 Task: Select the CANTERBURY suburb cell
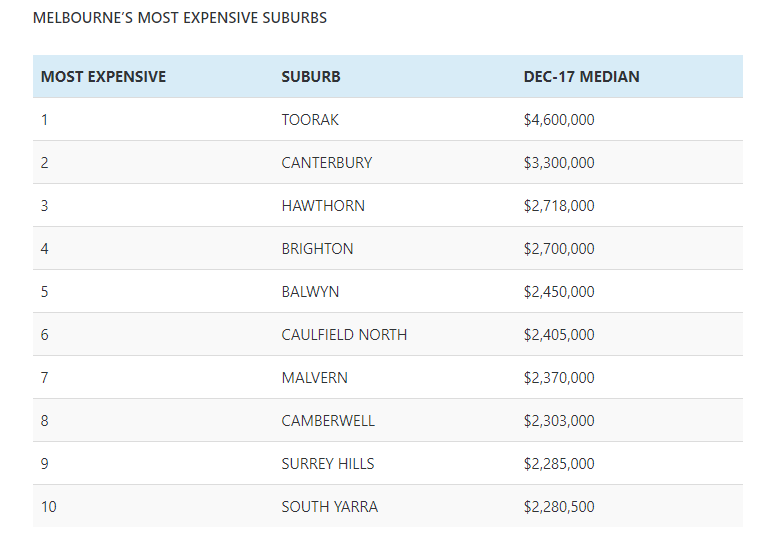(x=326, y=163)
